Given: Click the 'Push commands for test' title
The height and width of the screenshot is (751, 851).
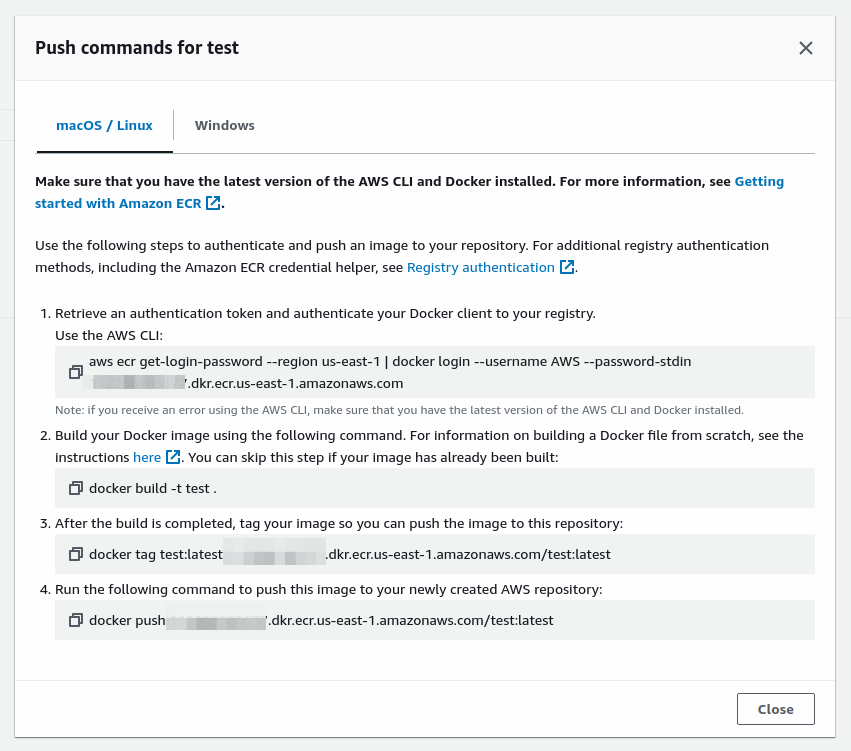Looking at the screenshot, I should [x=137, y=48].
